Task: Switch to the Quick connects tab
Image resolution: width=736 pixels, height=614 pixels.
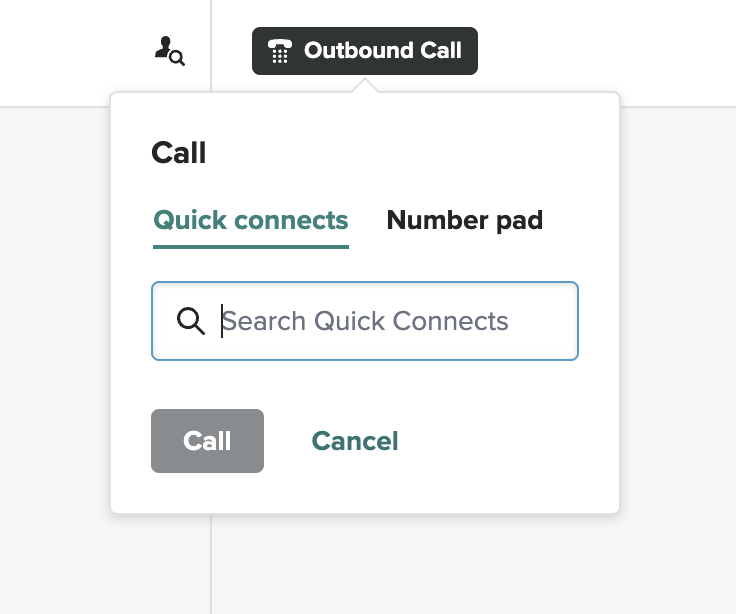Action: [250, 220]
